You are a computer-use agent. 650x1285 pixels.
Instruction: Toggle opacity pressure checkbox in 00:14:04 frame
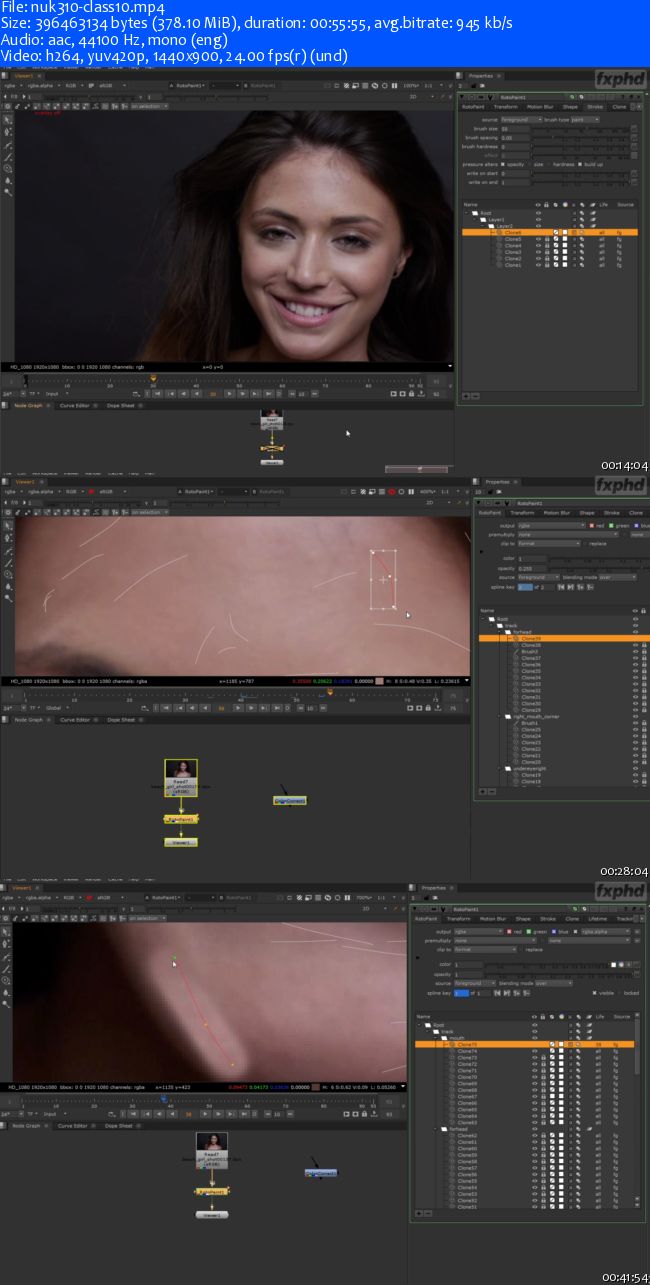503,164
